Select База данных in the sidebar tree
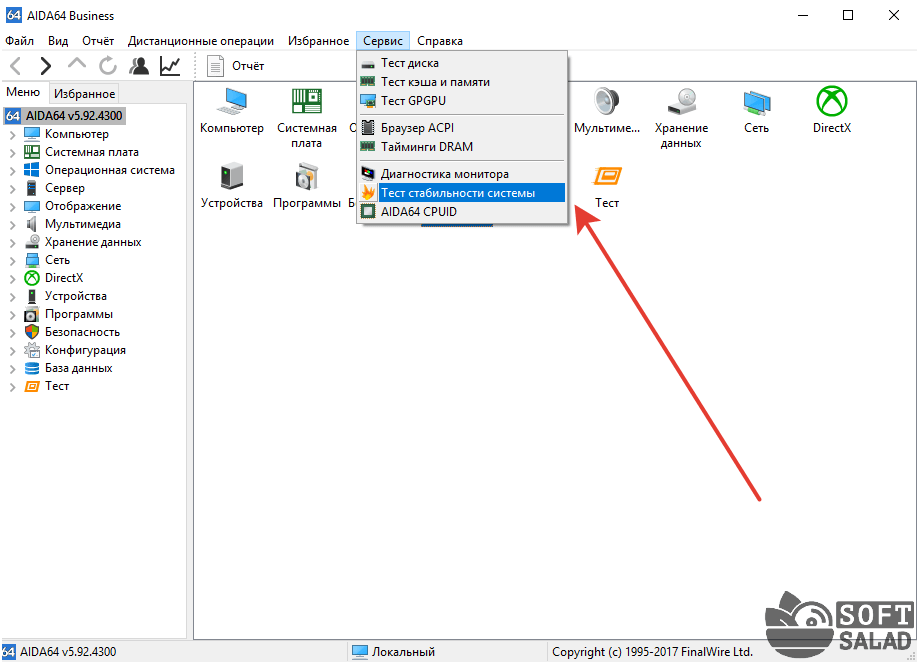The height and width of the screenshot is (664, 919). (79, 368)
